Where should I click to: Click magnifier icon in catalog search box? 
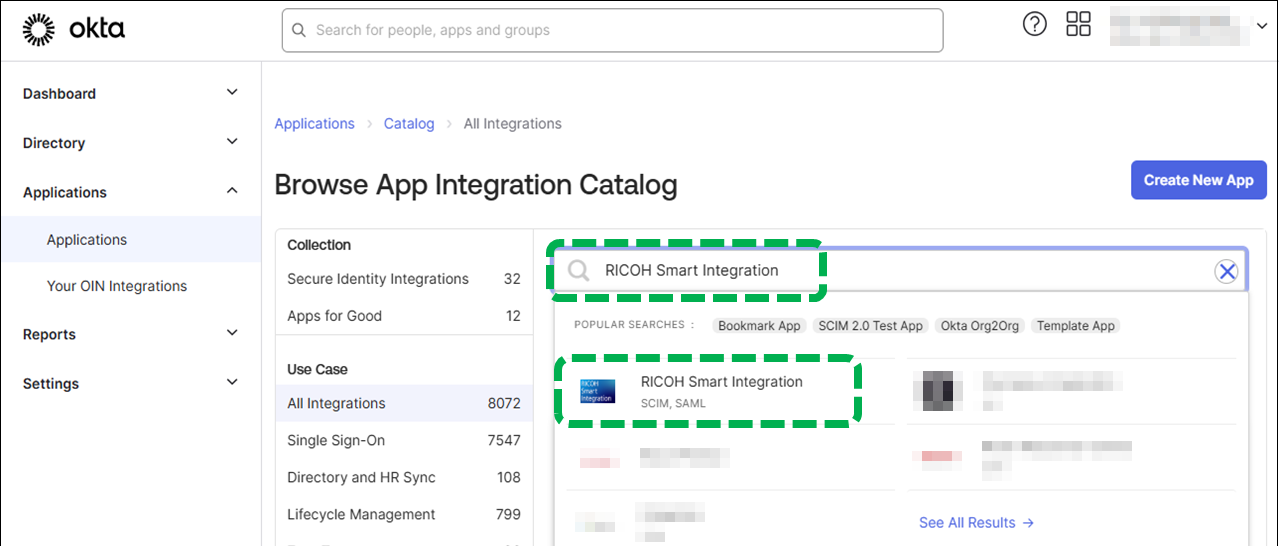(x=579, y=271)
